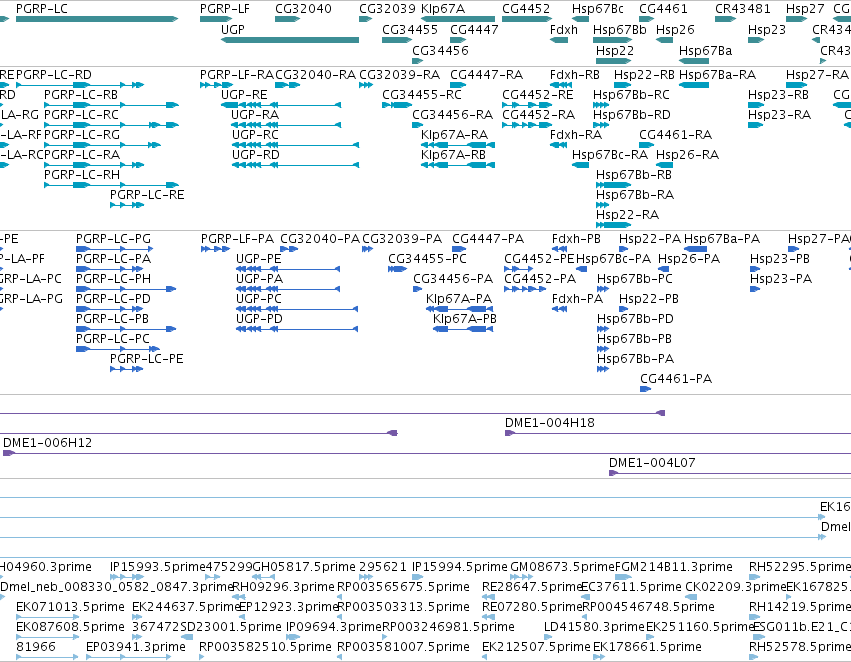Select transcript Klp67A-RA label

tap(454, 135)
